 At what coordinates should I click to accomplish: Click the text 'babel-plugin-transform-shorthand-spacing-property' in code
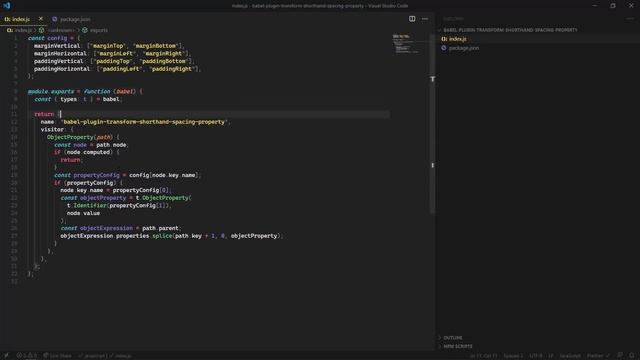coord(144,122)
